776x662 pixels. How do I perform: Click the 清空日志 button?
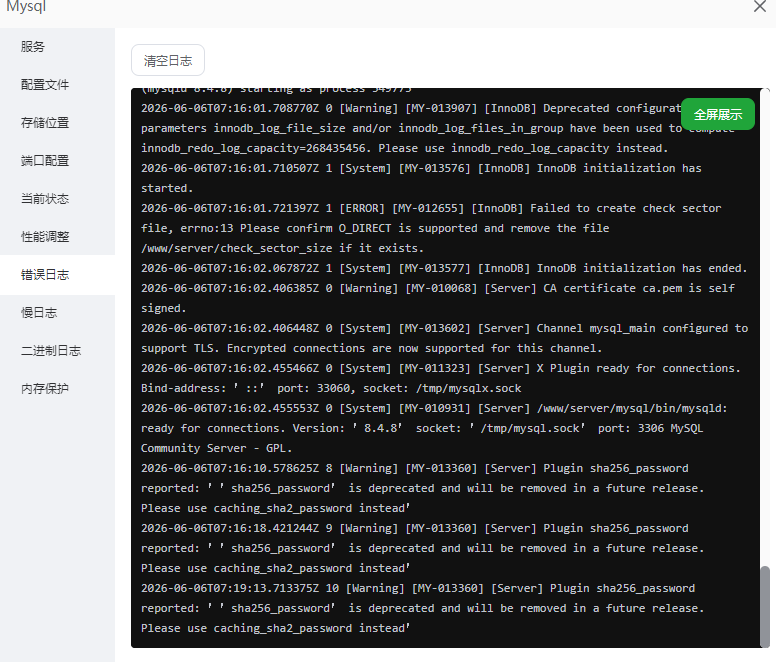[x=168, y=60]
